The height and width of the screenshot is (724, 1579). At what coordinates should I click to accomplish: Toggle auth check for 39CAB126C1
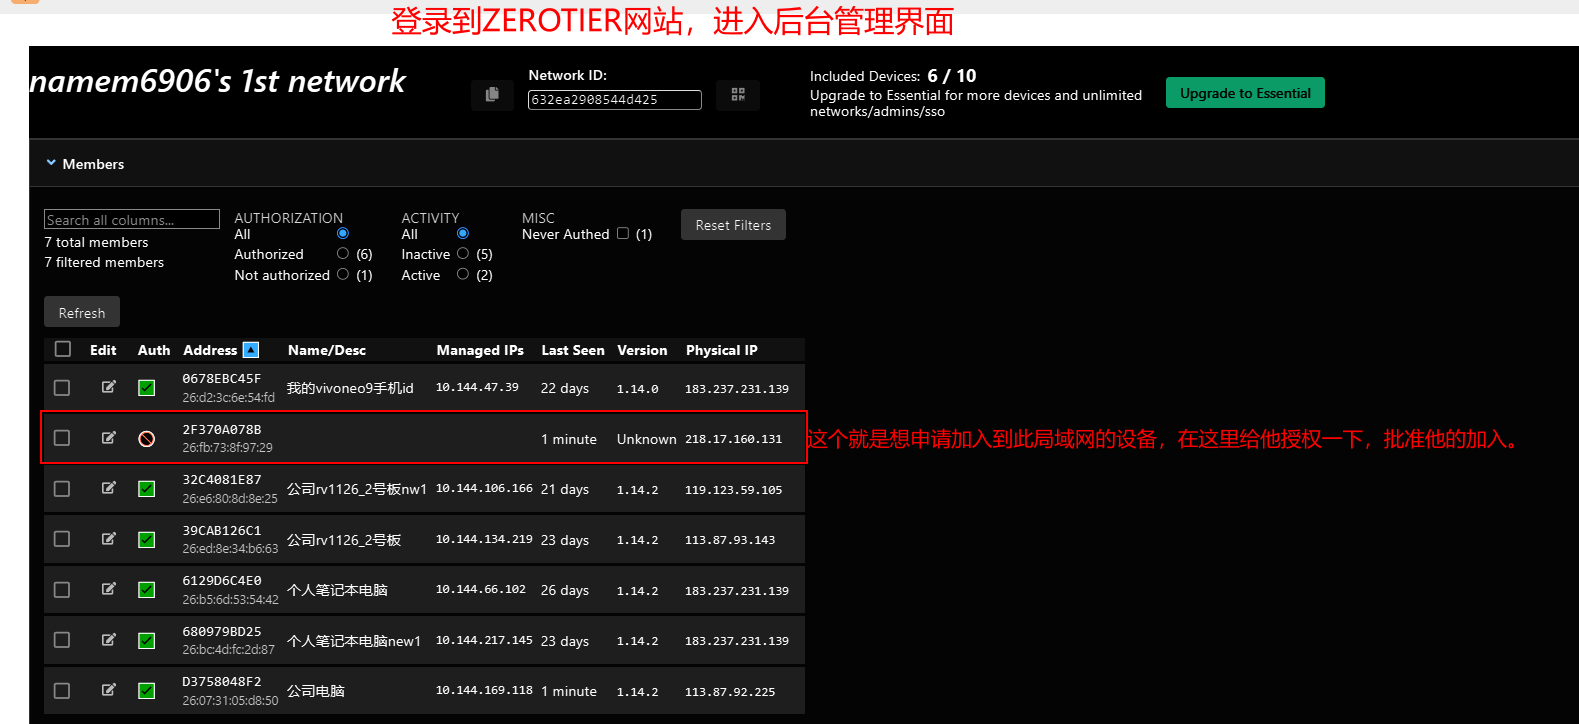click(x=146, y=540)
